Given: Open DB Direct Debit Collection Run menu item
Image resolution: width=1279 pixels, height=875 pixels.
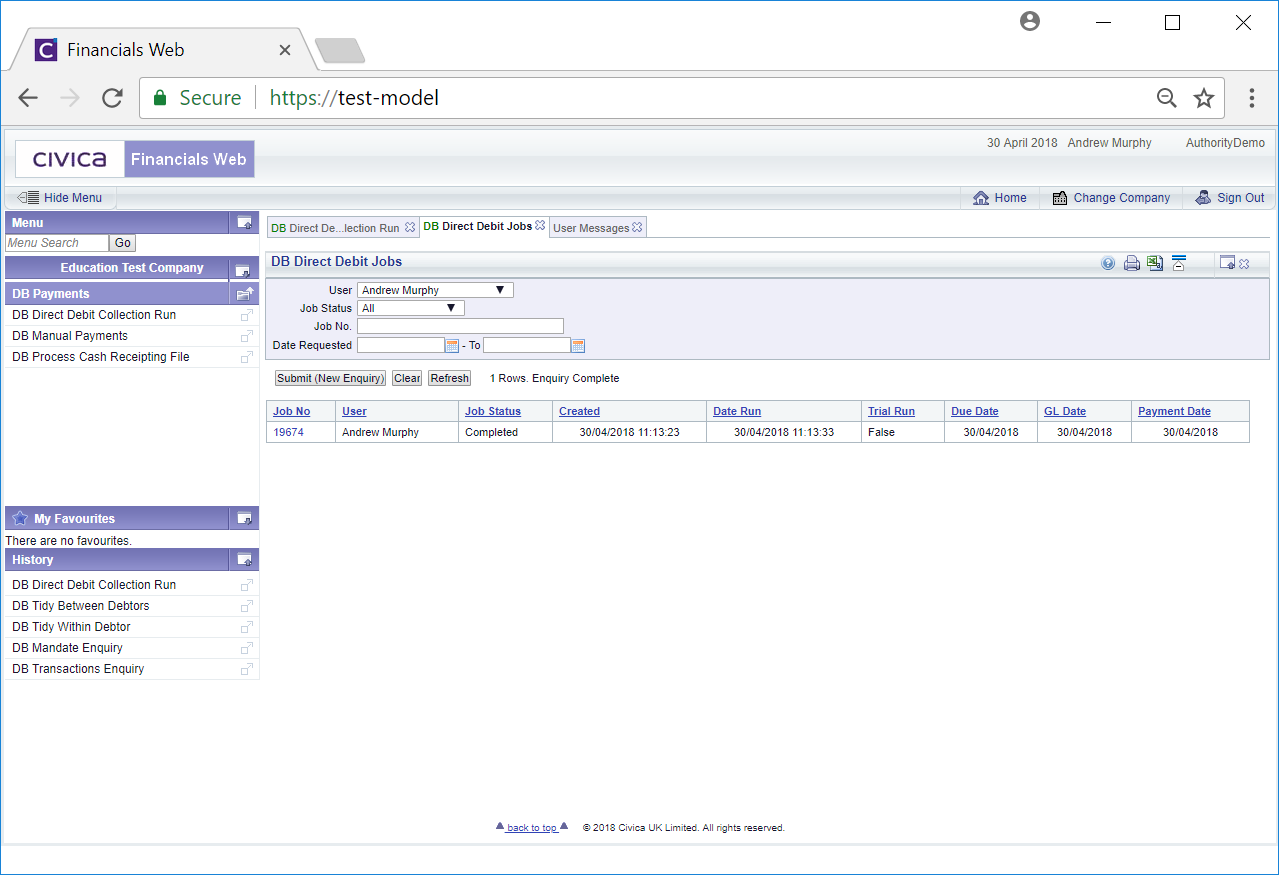Looking at the screenshot, I should (94, 315).
